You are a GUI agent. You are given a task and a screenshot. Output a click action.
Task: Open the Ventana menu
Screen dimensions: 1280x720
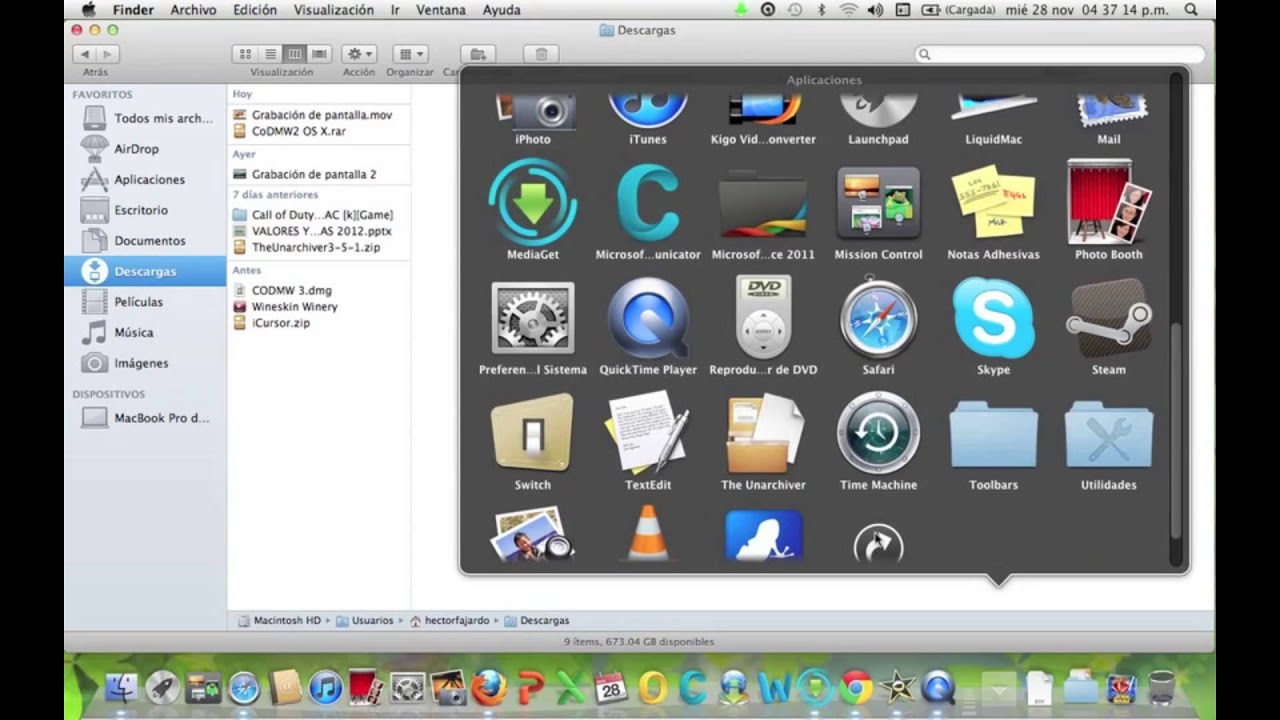(x=441, y=10)
